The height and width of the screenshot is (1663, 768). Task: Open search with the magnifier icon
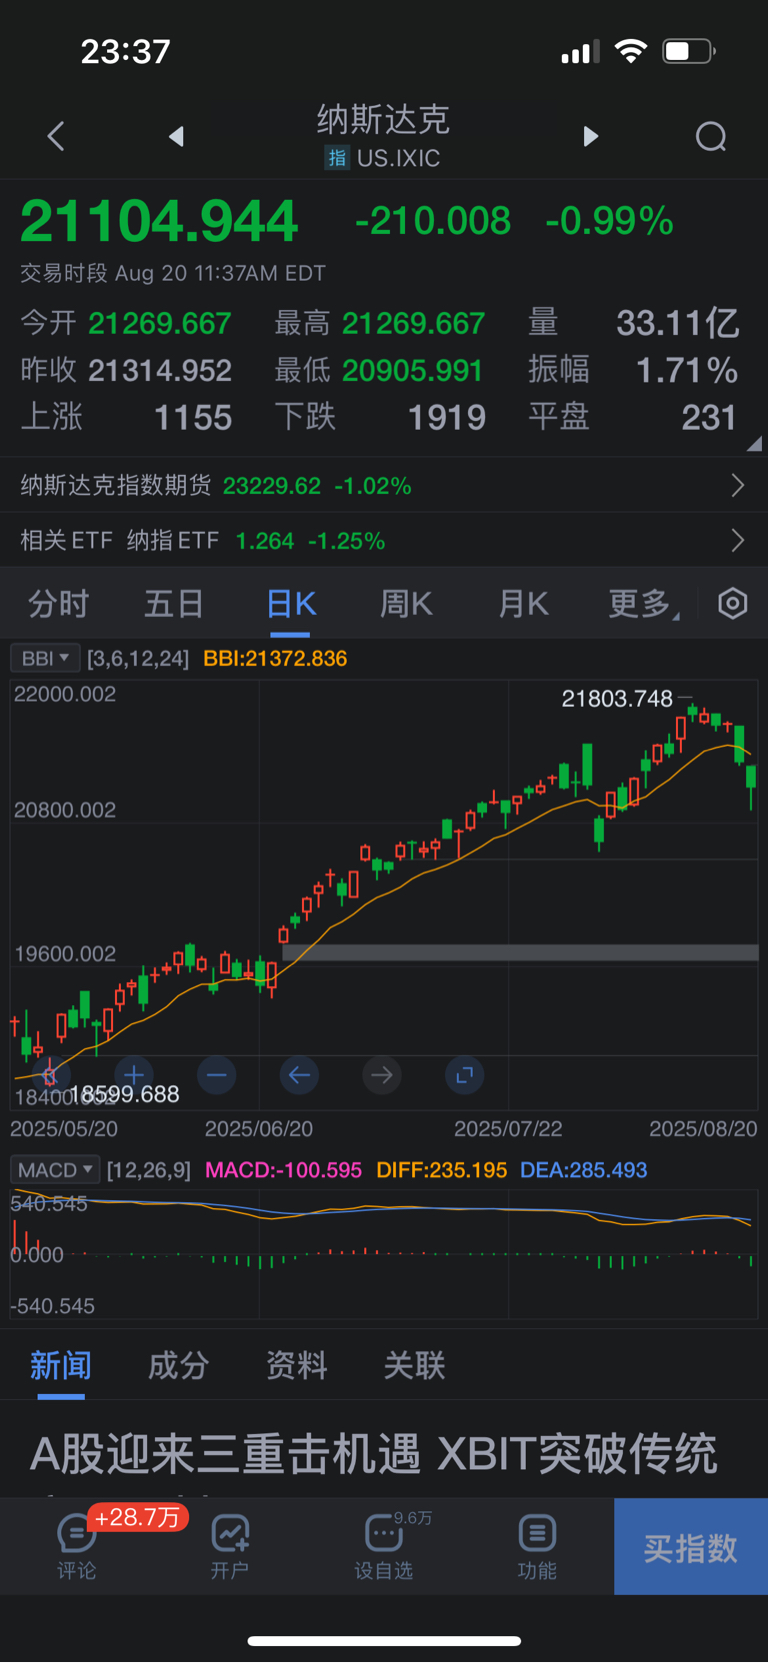click(711, 136)
